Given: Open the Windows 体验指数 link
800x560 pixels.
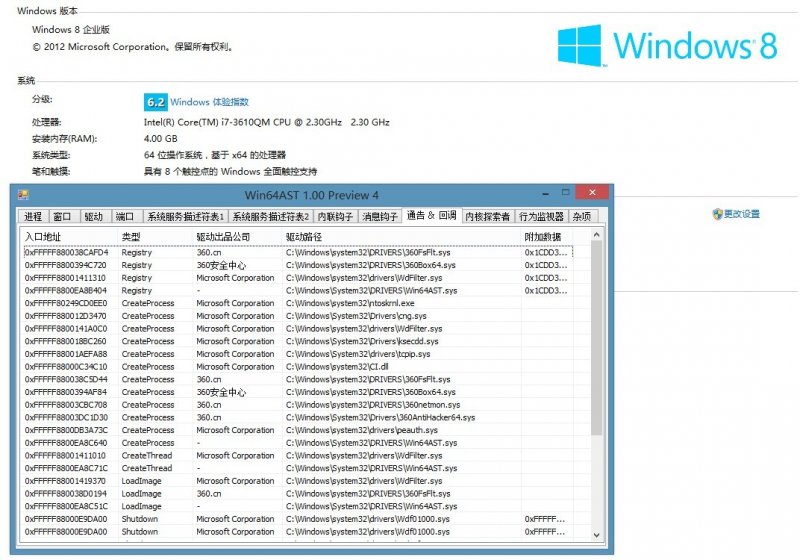Looking at the screenshot, I should point(209,102).
